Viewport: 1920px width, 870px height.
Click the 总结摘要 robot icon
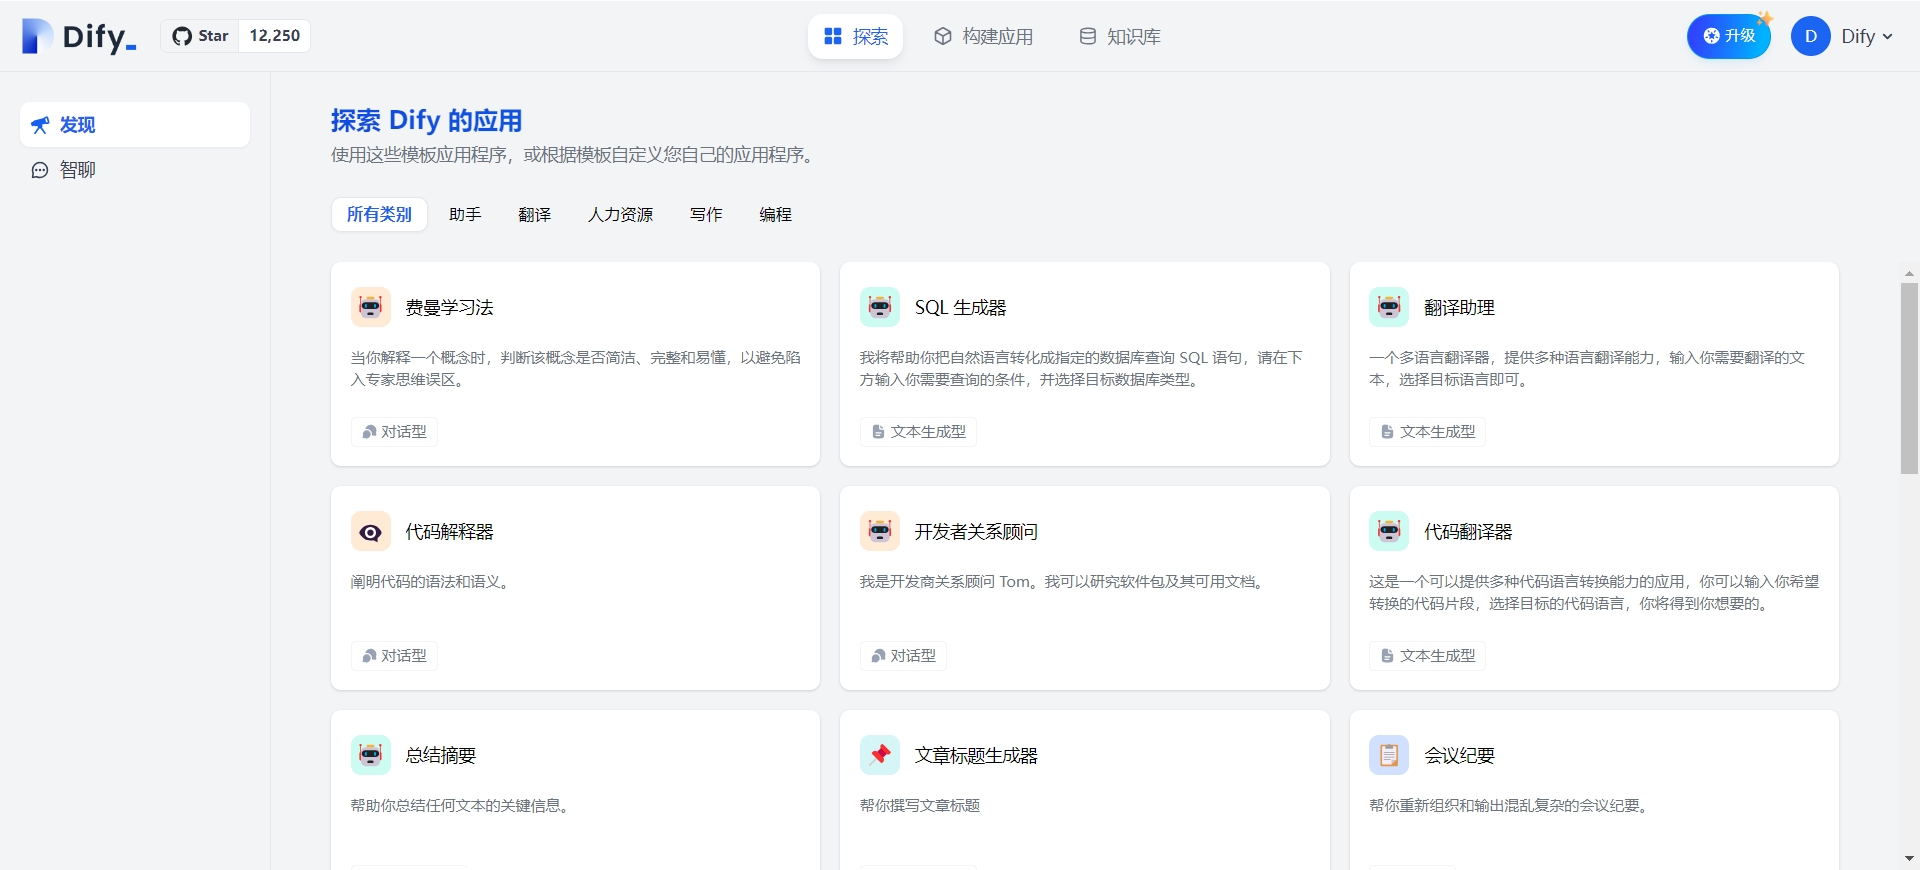point(371,755)
